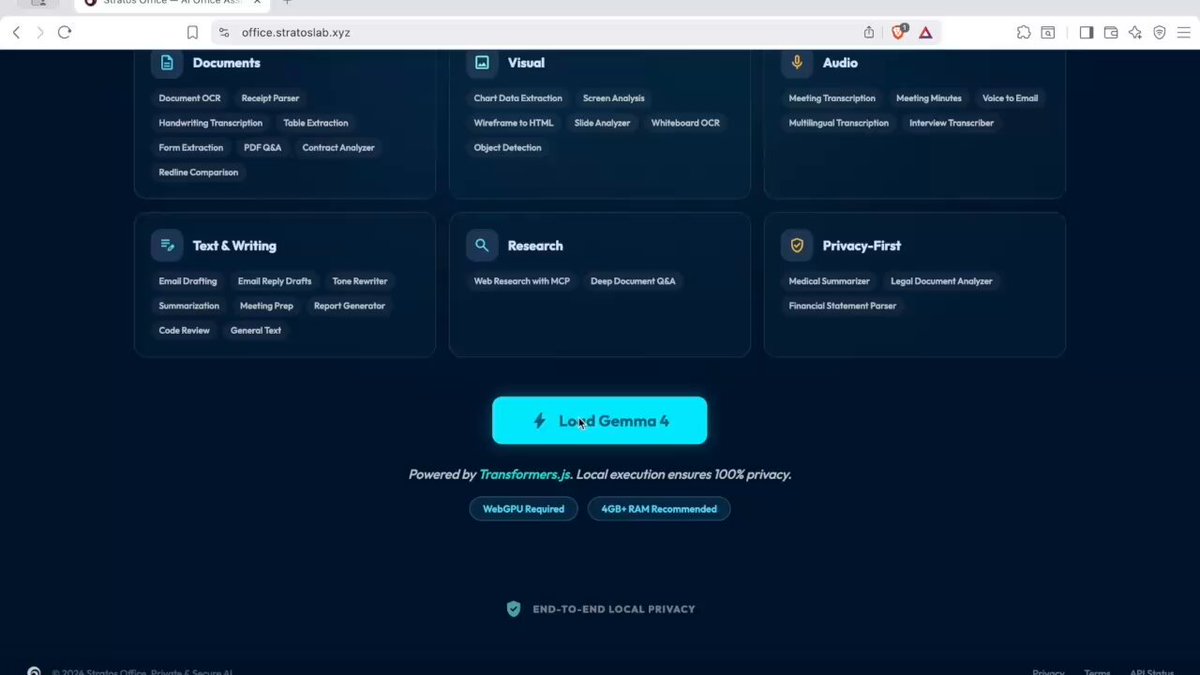Choose Web Research with MCP tag
The width and height of the screenshot is (1200, 675).
tap(521, 281)
